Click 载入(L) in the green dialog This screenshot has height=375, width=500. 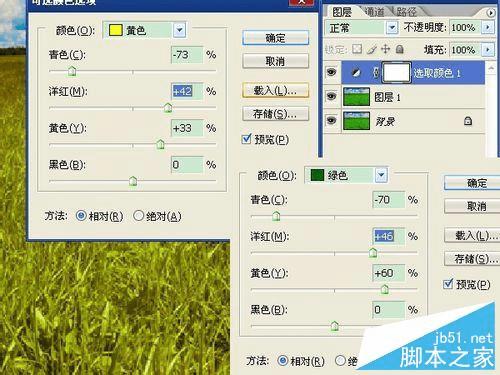click(472, 236)
